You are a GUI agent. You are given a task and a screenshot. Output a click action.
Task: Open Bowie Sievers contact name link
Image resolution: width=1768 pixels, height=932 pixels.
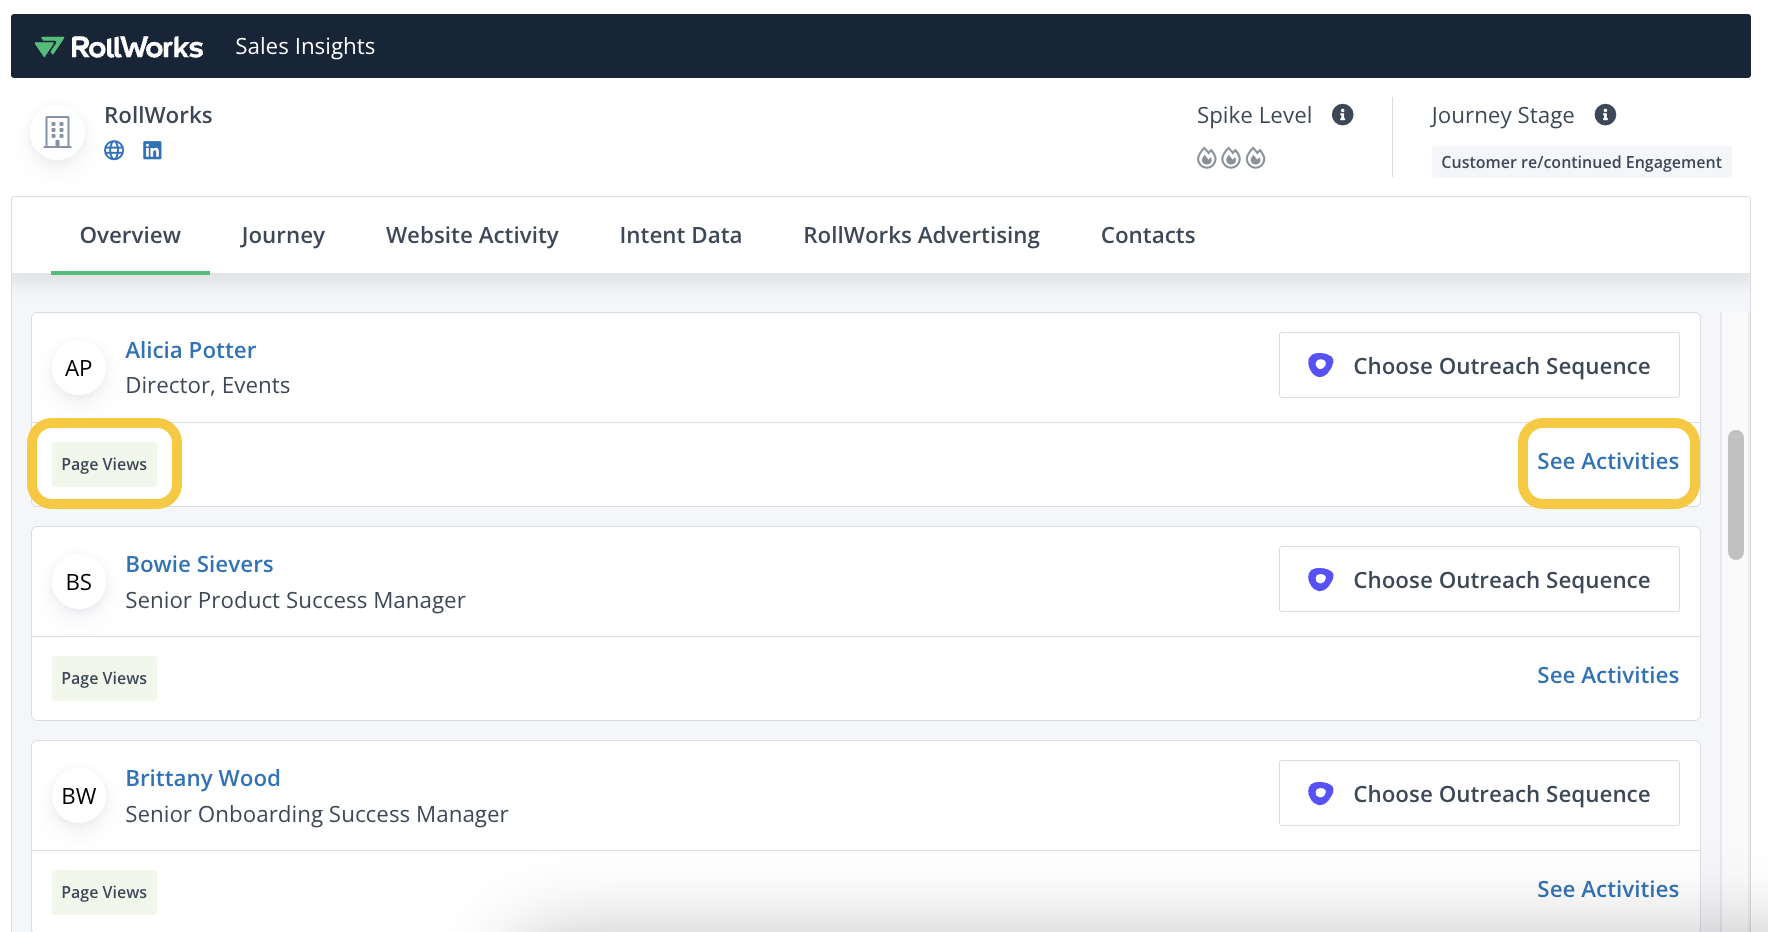click(199, 564)
